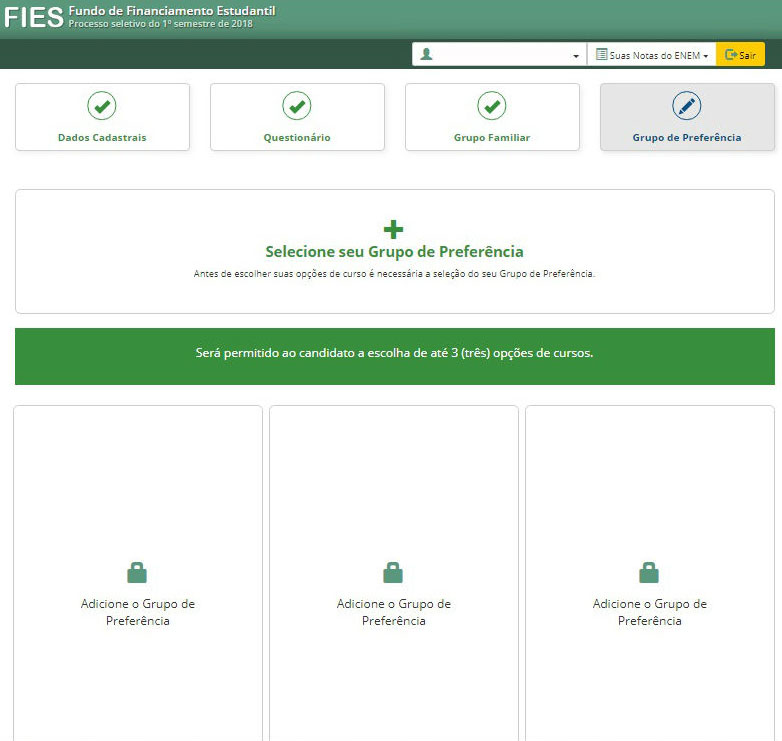This screenshot has height=741, width=782.
Task: Click the green plus icon to add group
Action: click(x=393, y=229)
